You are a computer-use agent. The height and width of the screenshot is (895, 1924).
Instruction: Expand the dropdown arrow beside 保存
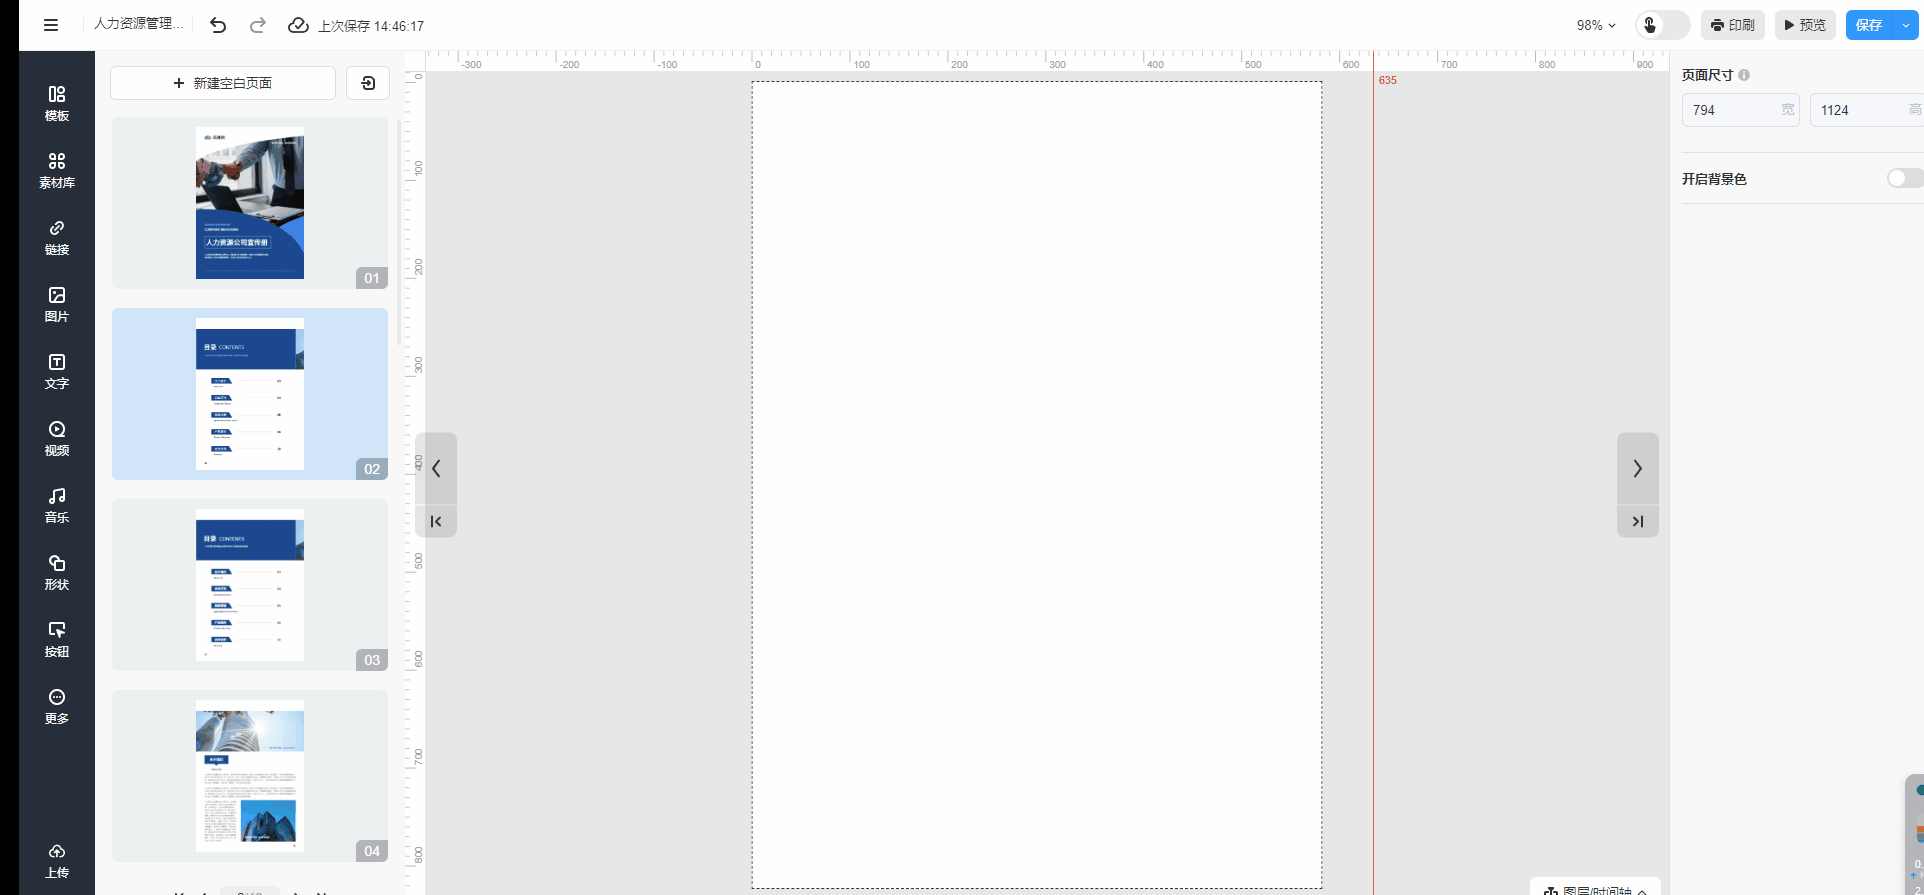(x=1906, y=25)
